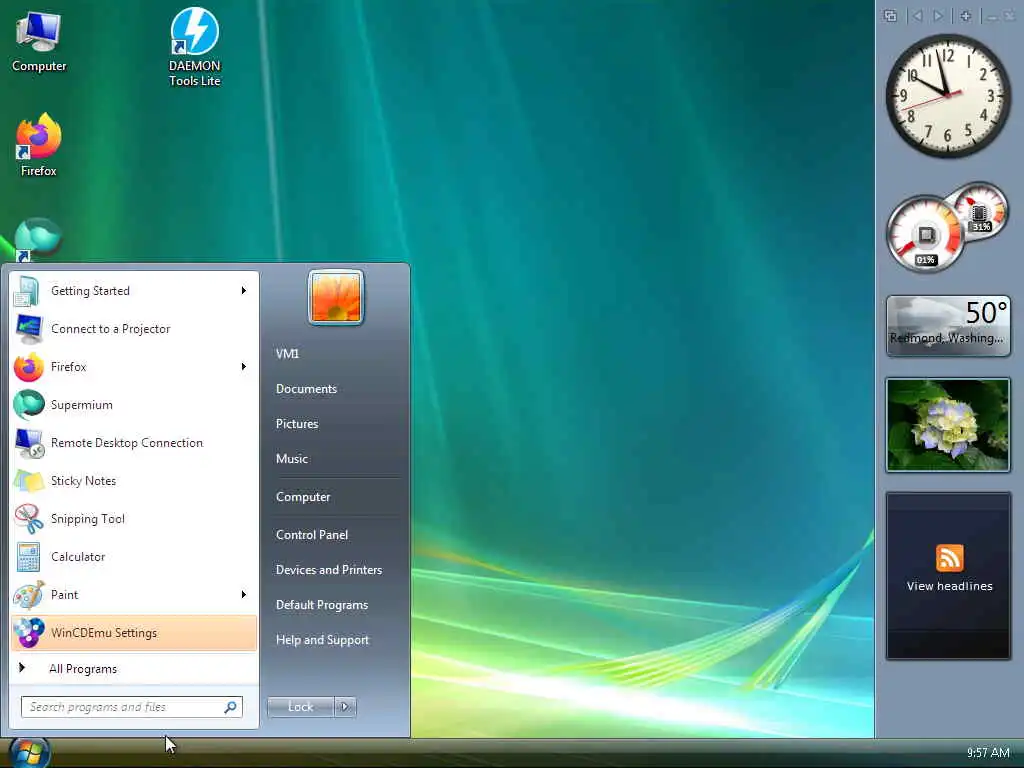Click the RSS feed icon in headlines gadget
1024x768 pixels.
(x=950, y=558)
